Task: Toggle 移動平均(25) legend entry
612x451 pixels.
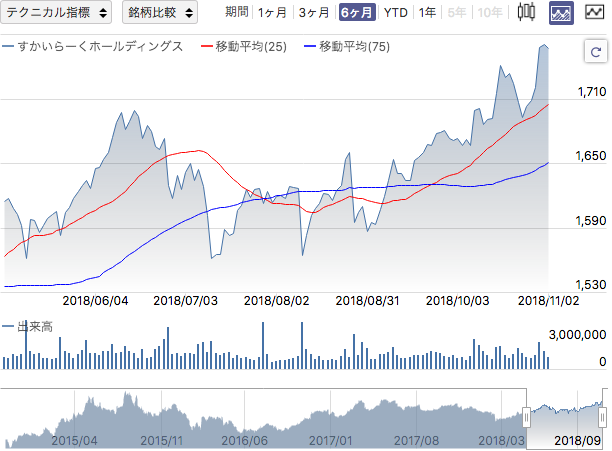Action: (244, 46)
